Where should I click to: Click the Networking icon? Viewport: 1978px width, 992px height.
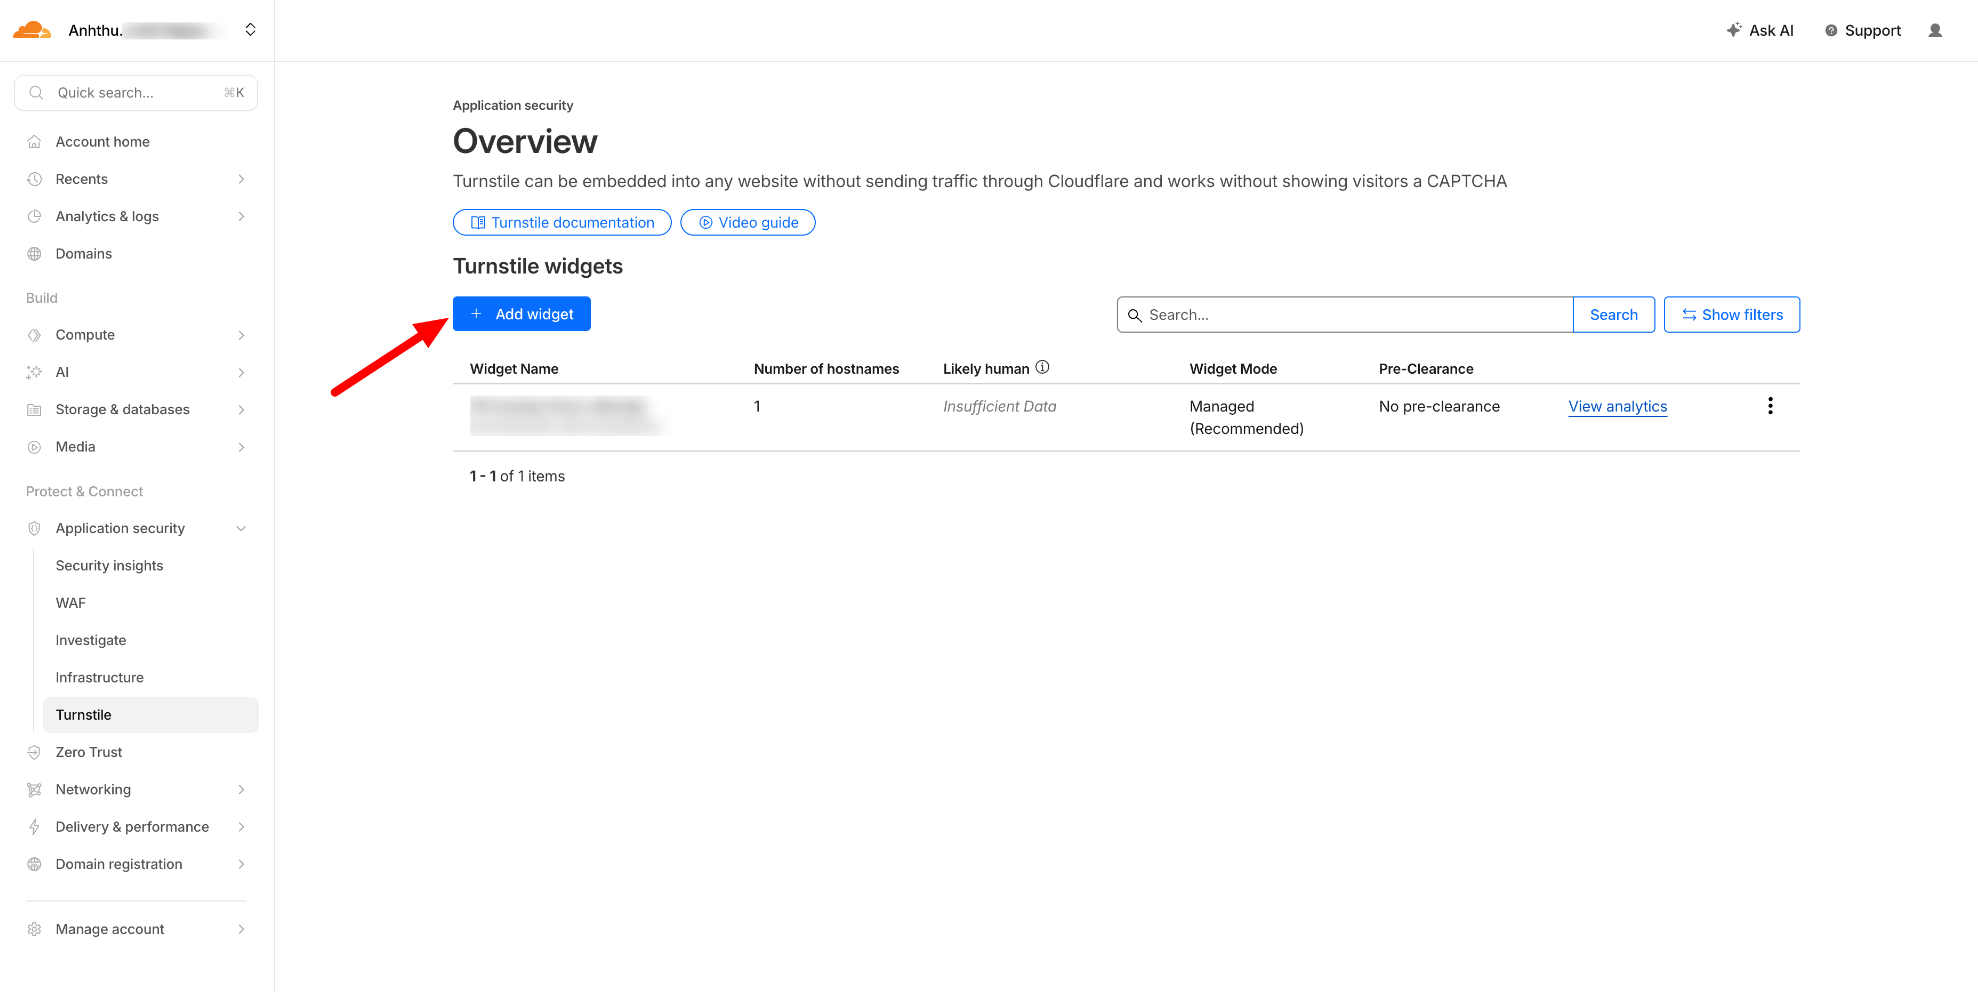(34, 790)
